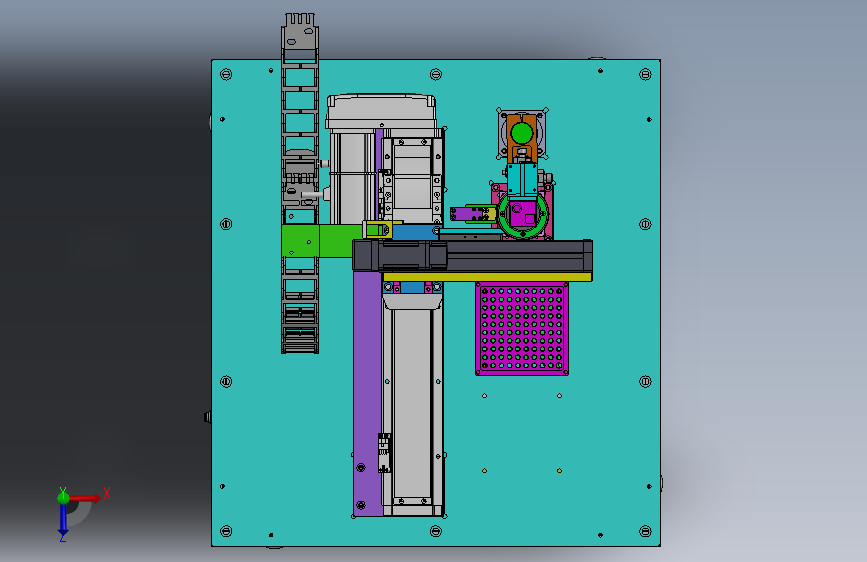867x562 pixels.
Task: Select the green ring around the magenta block
Action: [x=523, y=216]
